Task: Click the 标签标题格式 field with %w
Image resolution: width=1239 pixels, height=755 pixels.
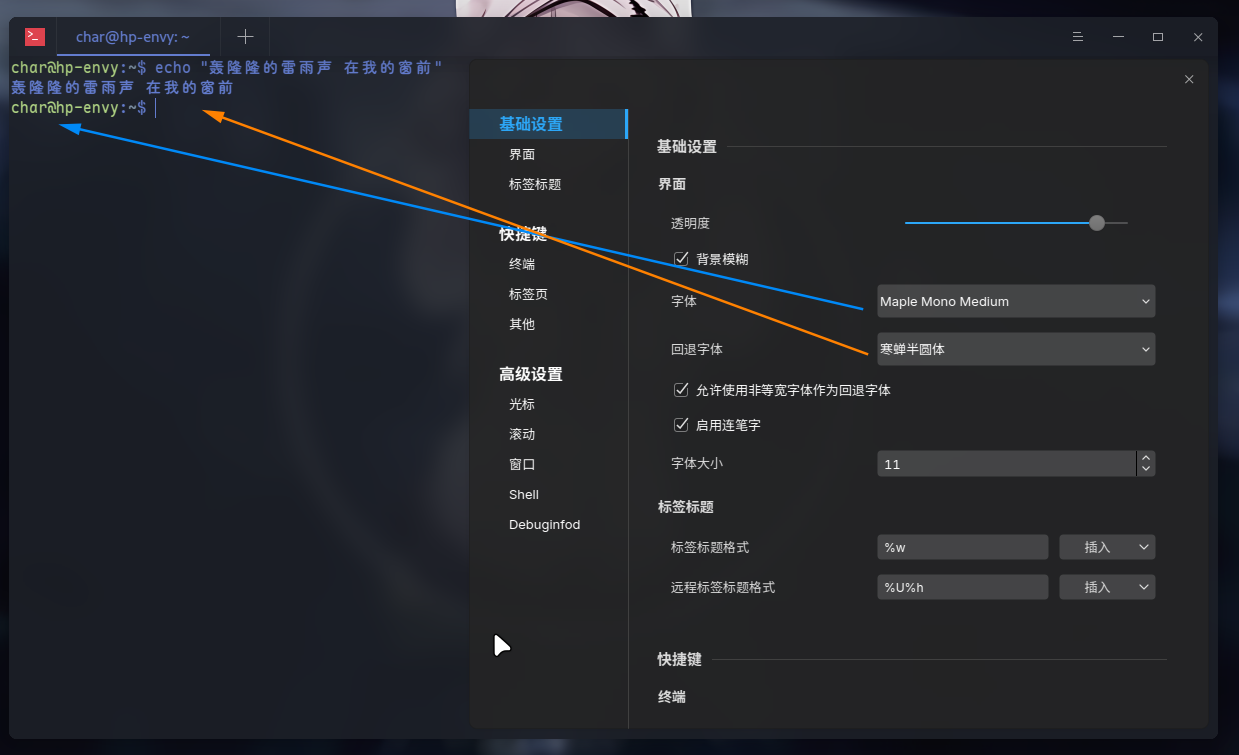Action: pos(962,547)
